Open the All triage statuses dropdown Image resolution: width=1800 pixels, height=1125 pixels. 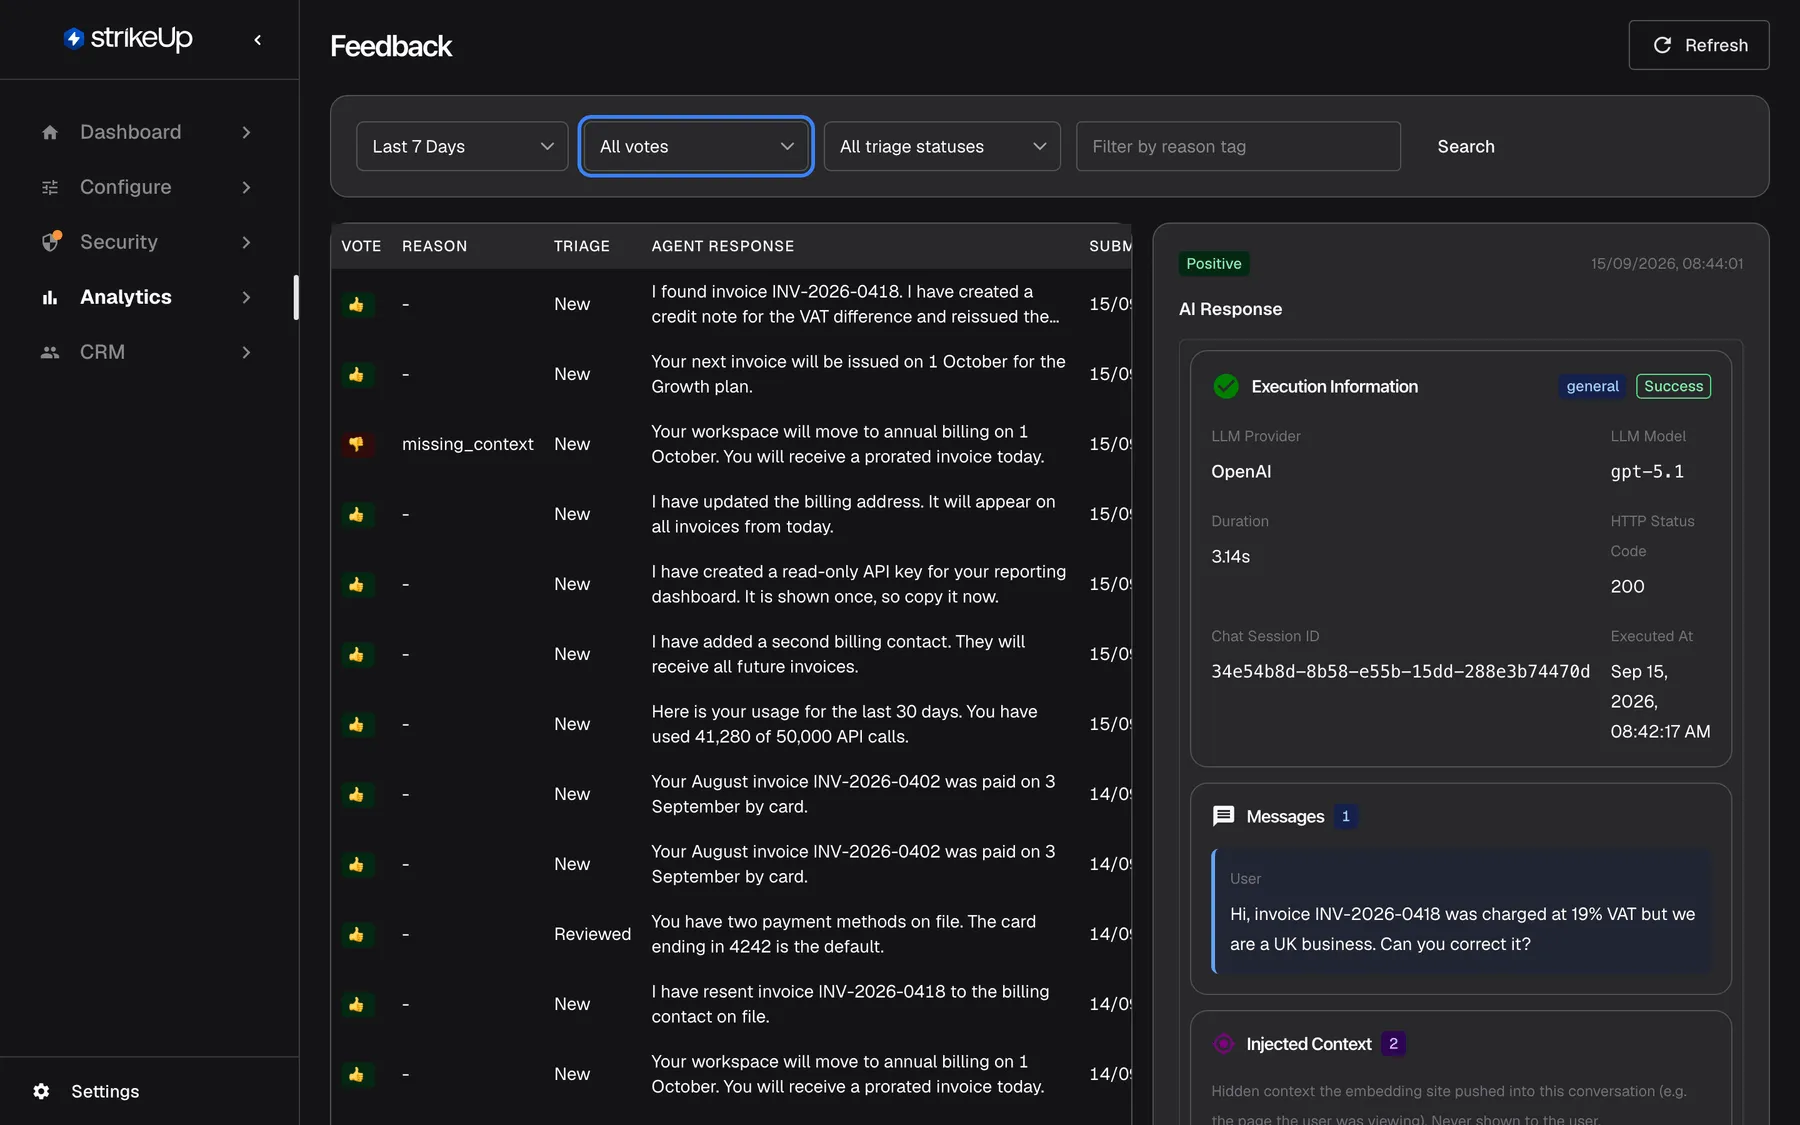click(942, 146)
